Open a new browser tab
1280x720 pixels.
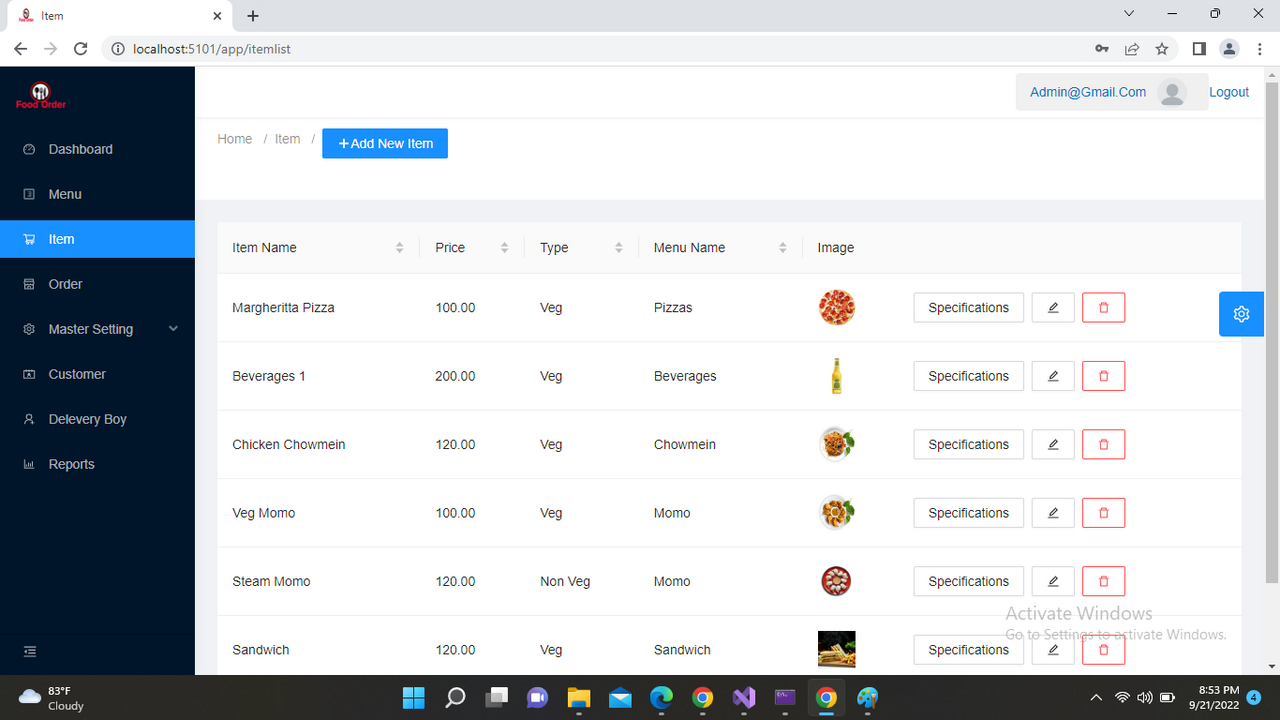click(x=253, y=16)
